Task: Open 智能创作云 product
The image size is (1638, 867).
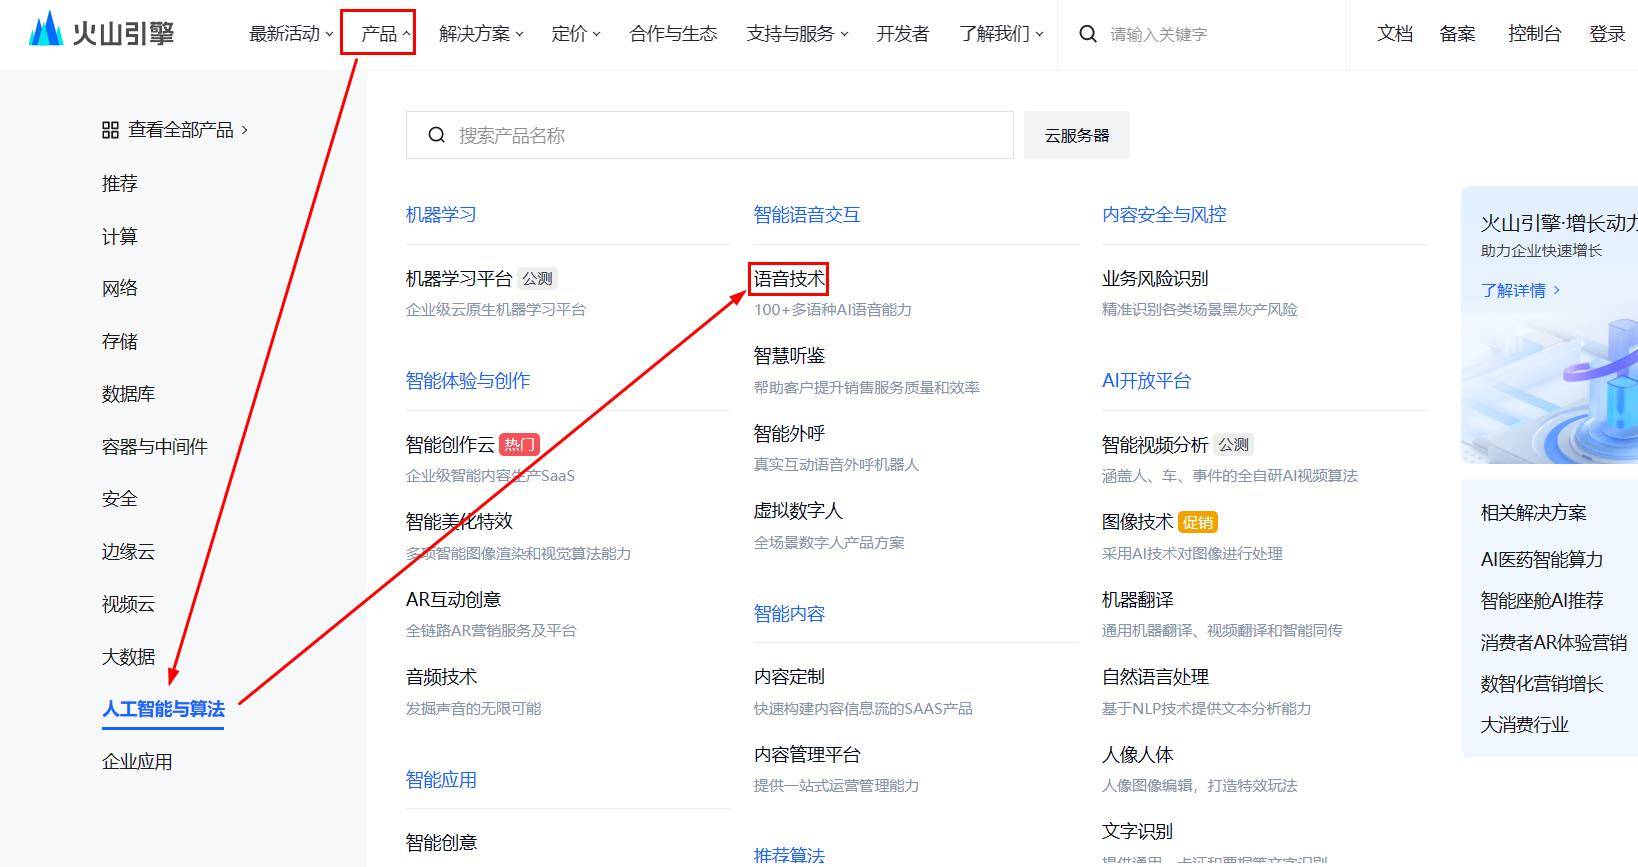Action: [x=450, y=444]
